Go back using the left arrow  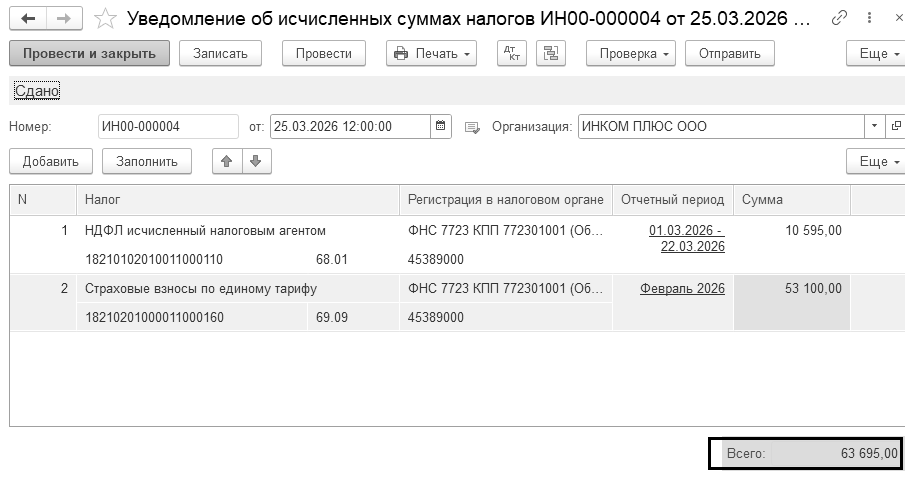[x=27, y=18]
